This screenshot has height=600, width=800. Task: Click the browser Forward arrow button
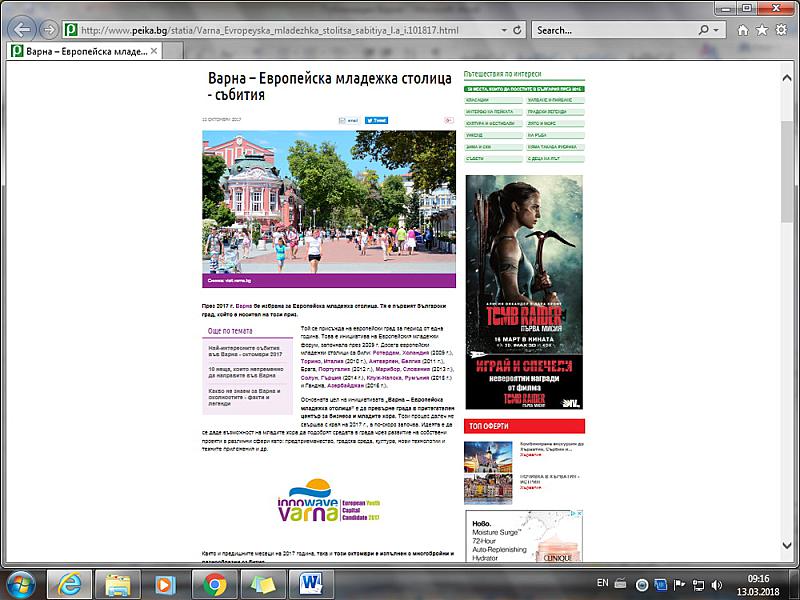point(50,30)
